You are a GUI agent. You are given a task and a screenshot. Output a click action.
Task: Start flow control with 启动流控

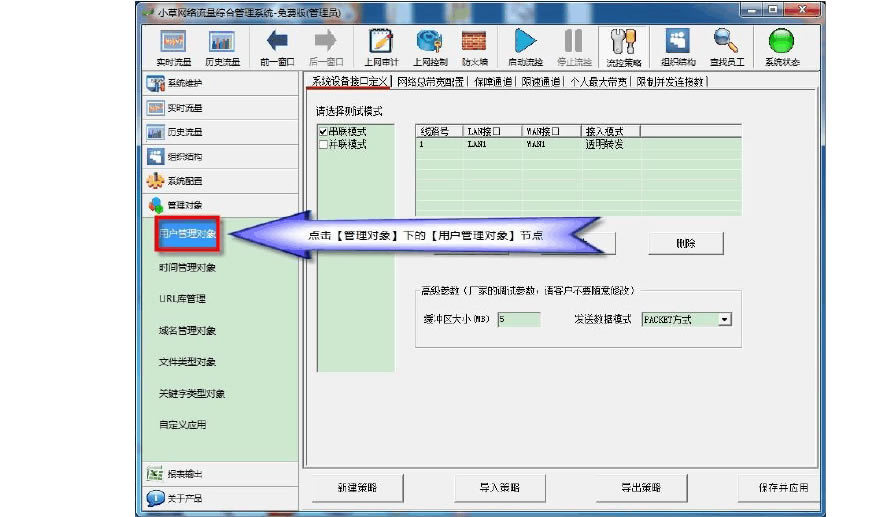click(x=525, y=48)
